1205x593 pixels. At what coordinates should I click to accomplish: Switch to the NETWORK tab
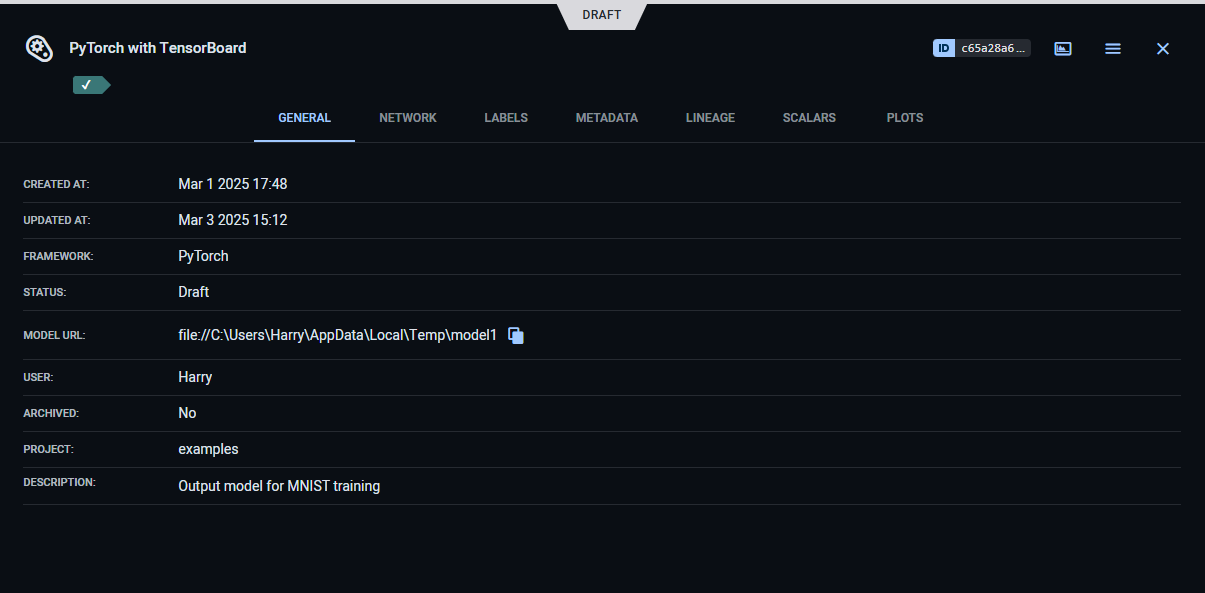tap(408, 118)
